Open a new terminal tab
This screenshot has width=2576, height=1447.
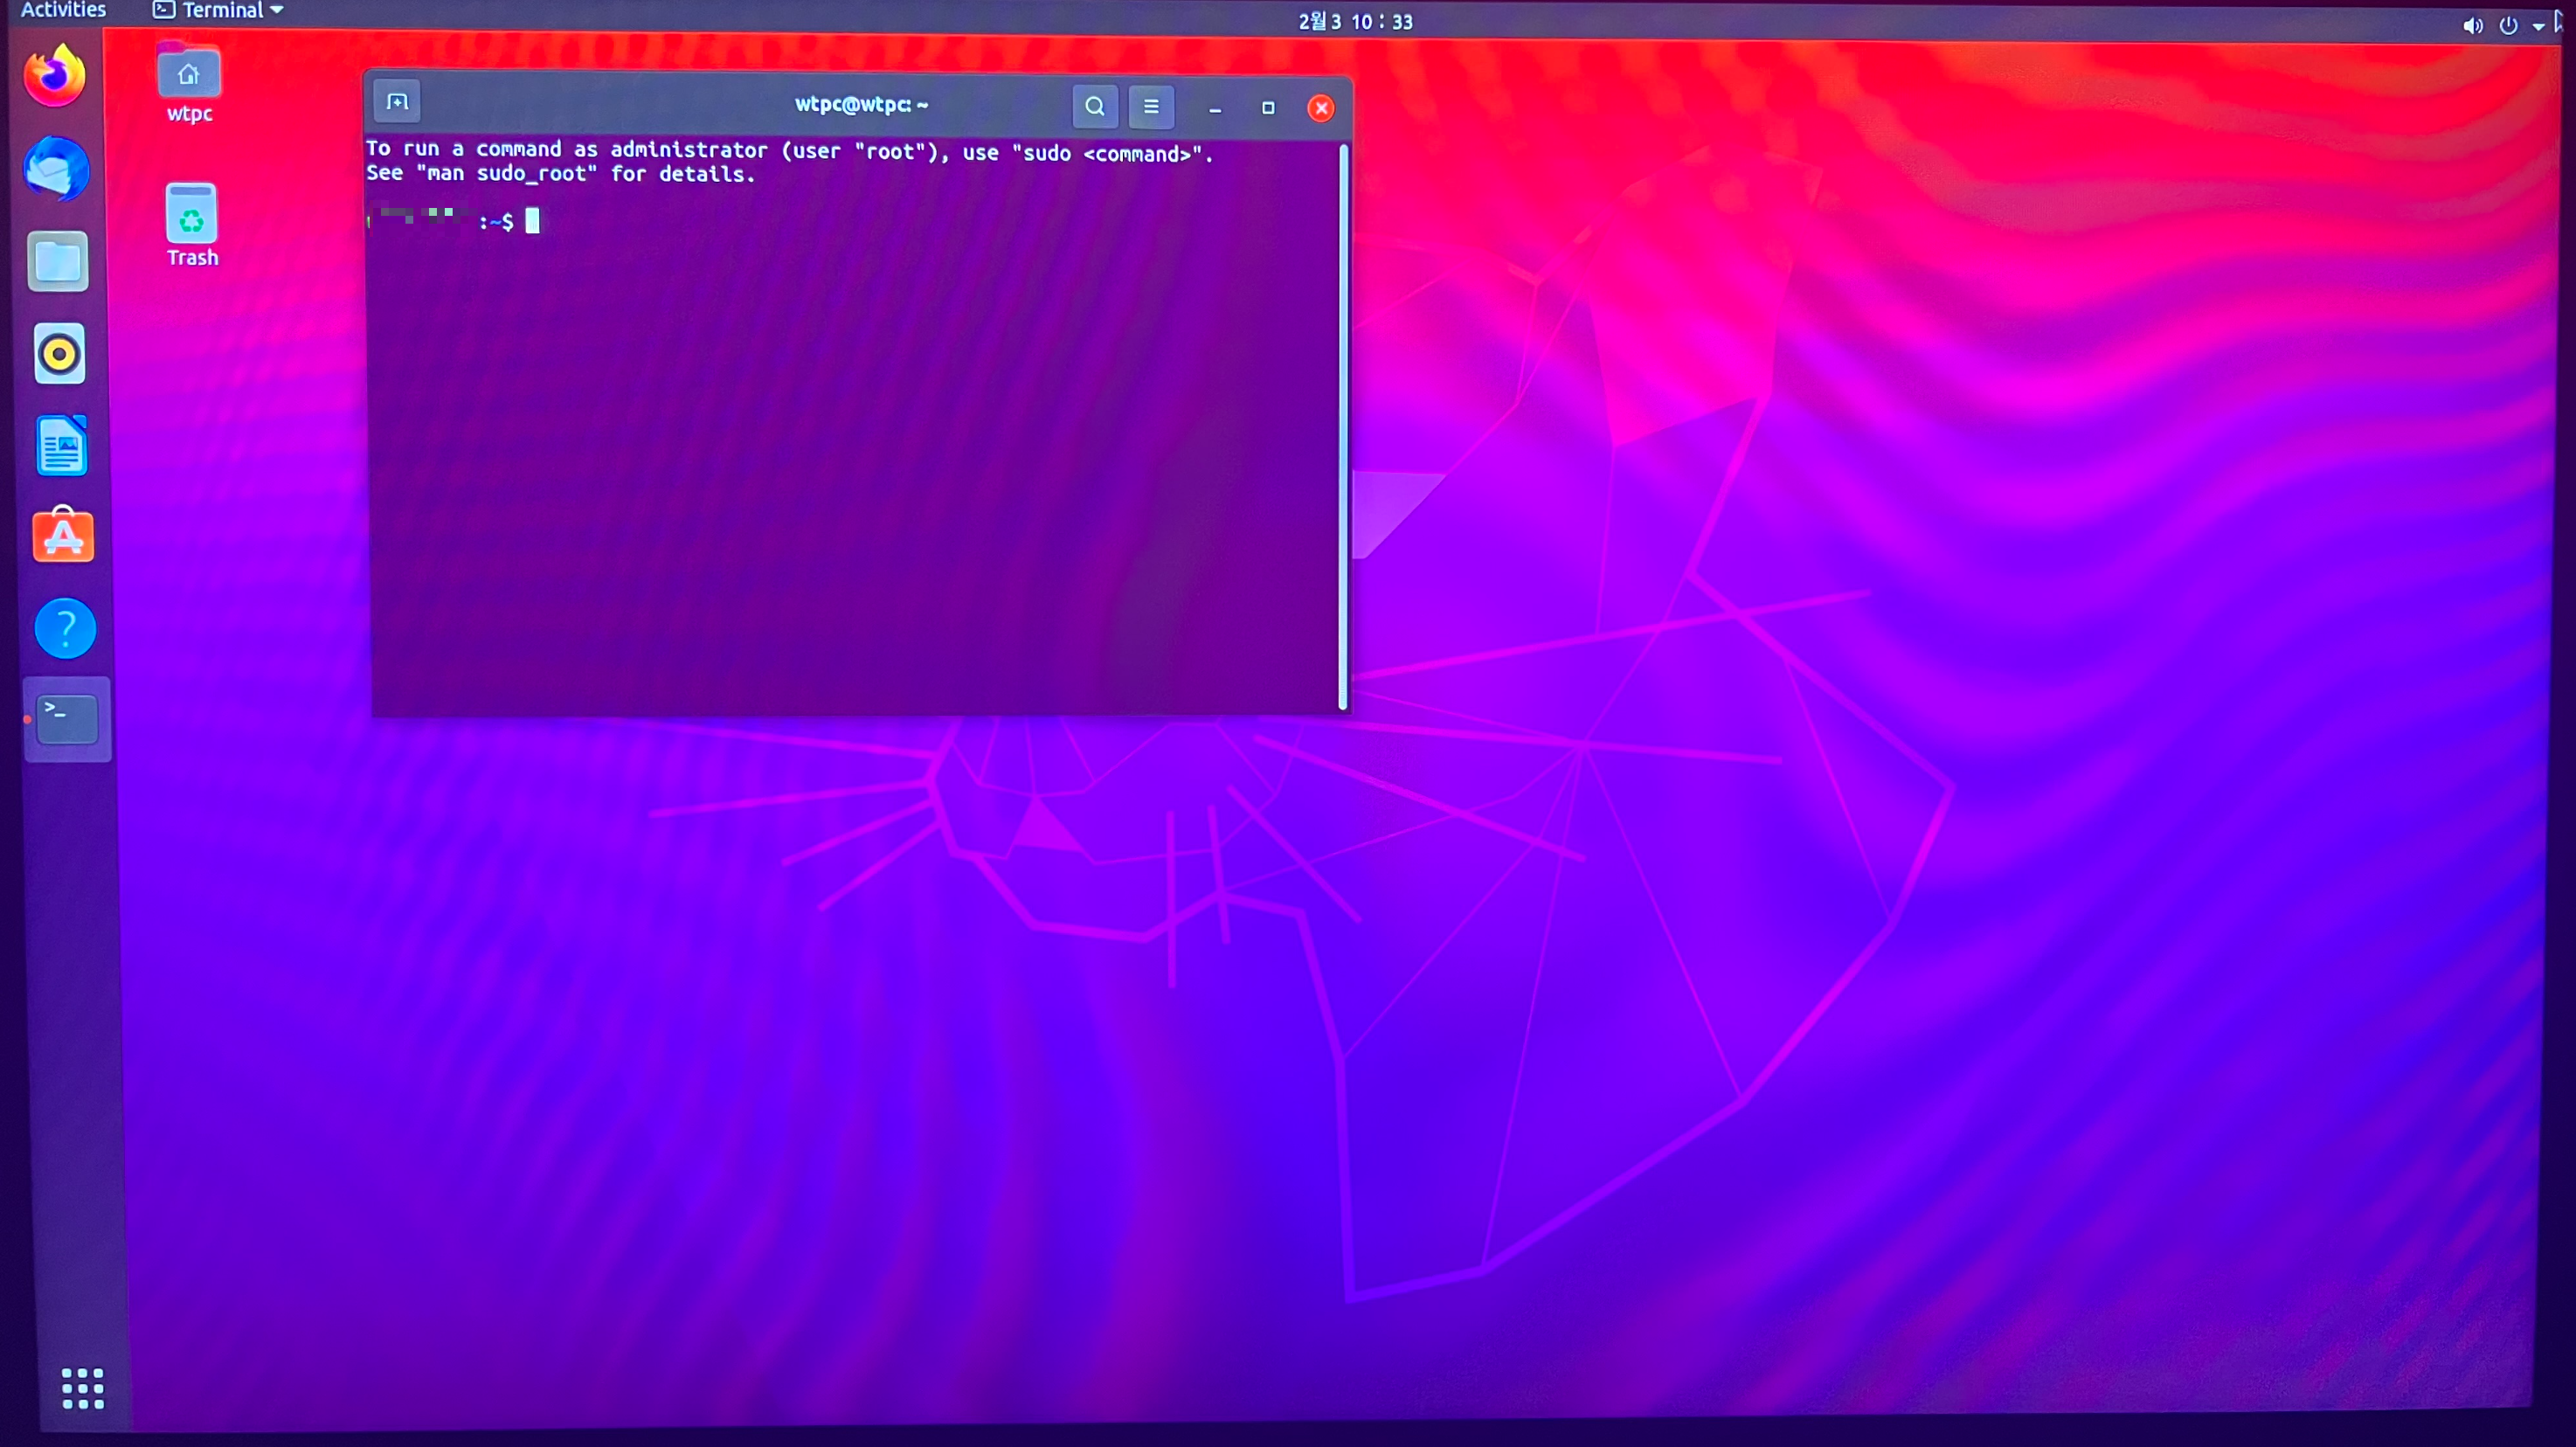397,102
